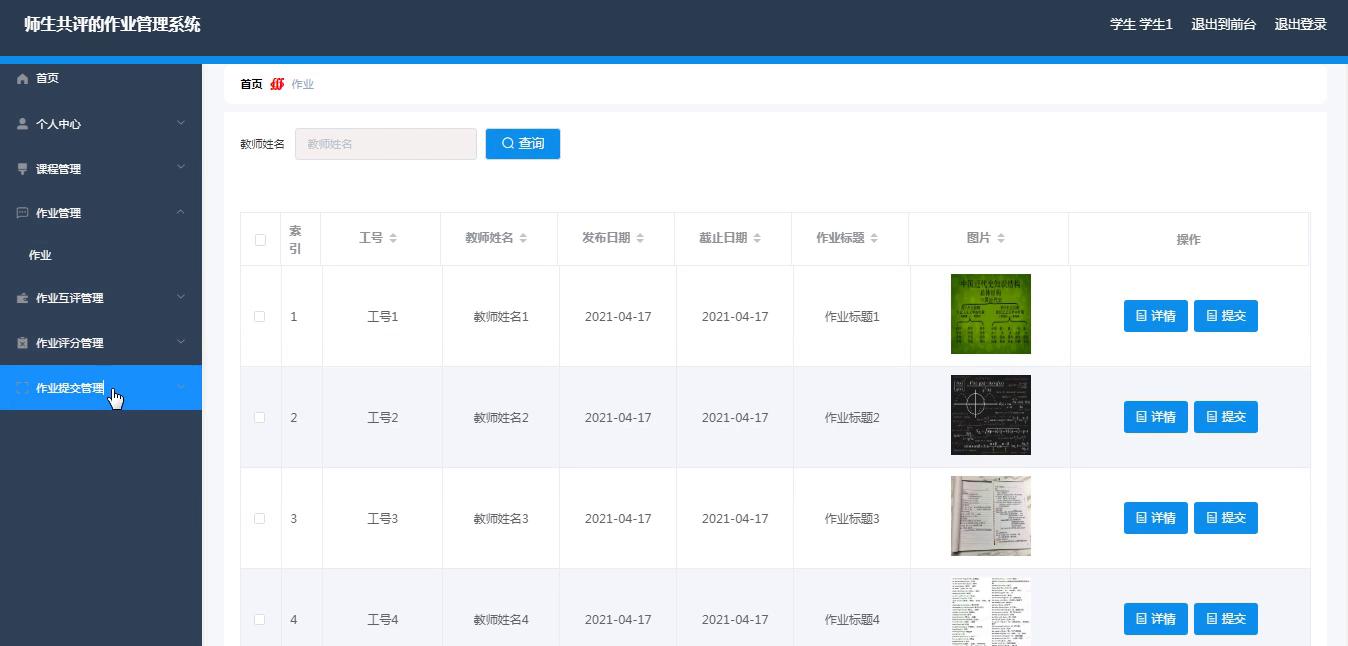Click the home icon in sidebar

click(x=23, y=78)
